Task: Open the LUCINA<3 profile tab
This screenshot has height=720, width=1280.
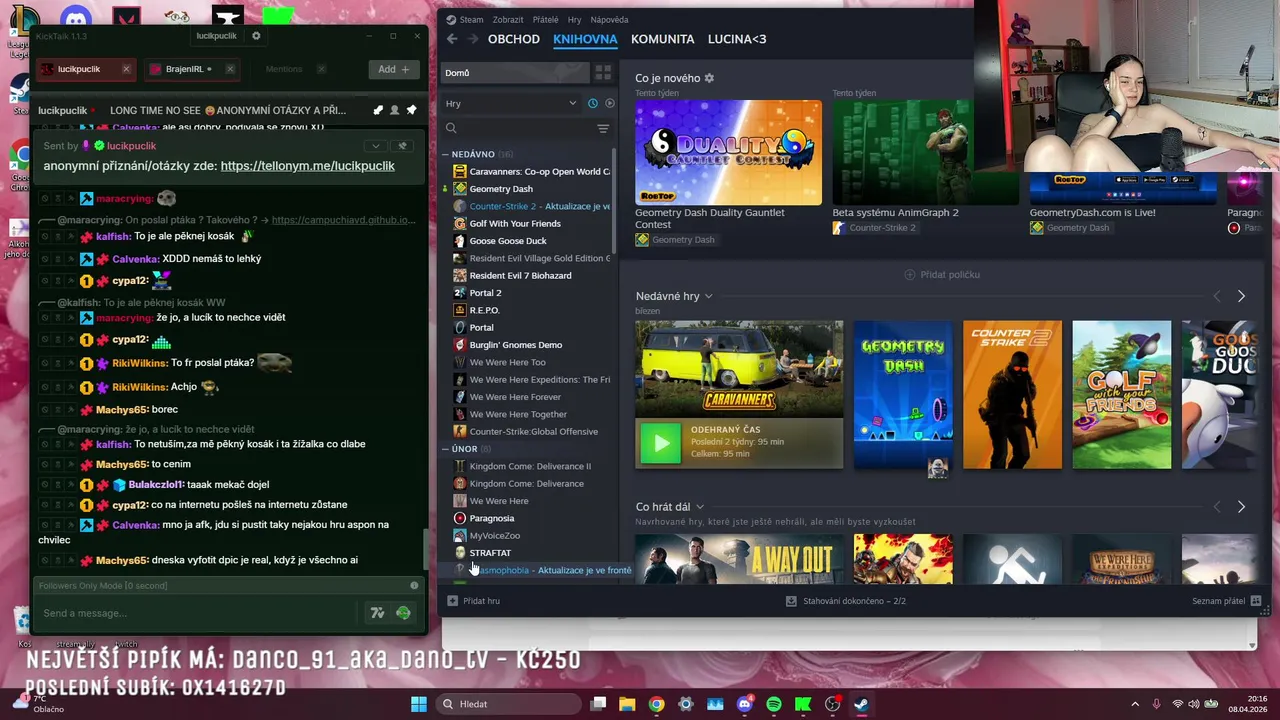Action: tap(737, 39)
